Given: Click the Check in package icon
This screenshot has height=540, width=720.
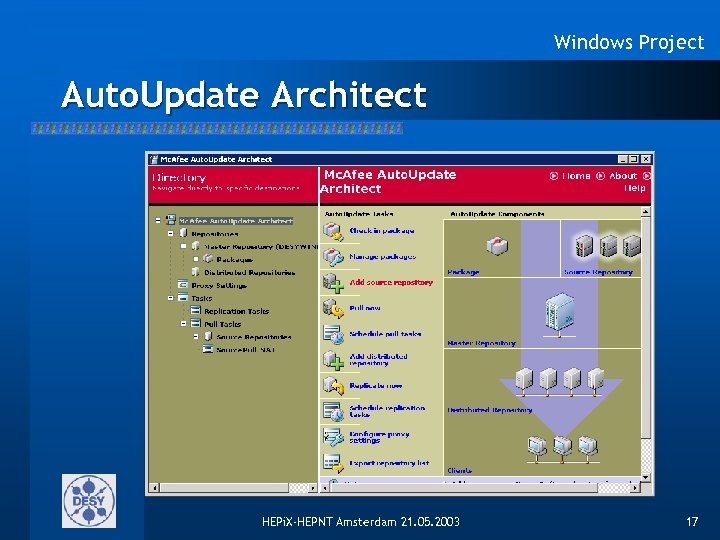Looking at the screenshot, I should point(333,231).
